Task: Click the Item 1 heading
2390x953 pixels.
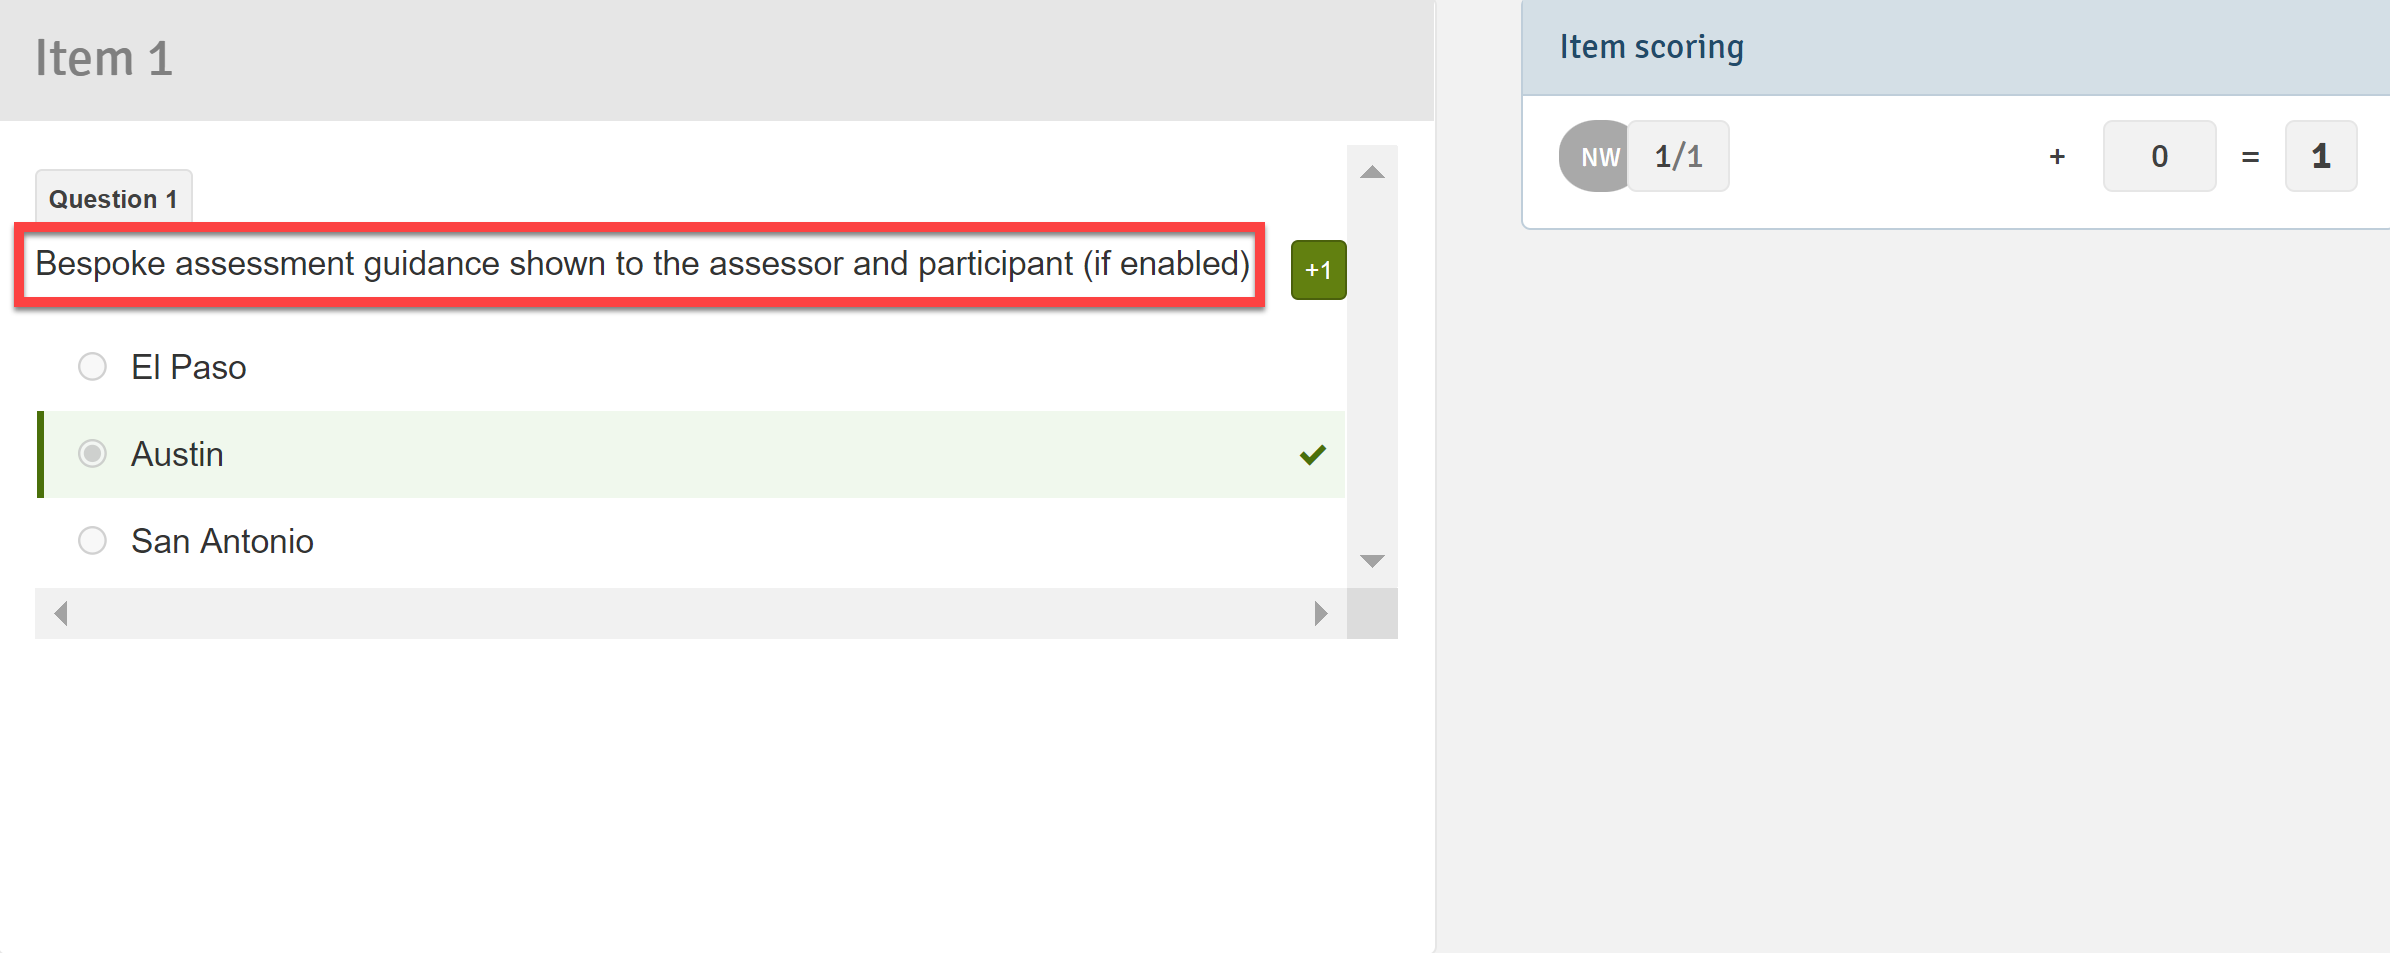Action: (x=104, y=58)
